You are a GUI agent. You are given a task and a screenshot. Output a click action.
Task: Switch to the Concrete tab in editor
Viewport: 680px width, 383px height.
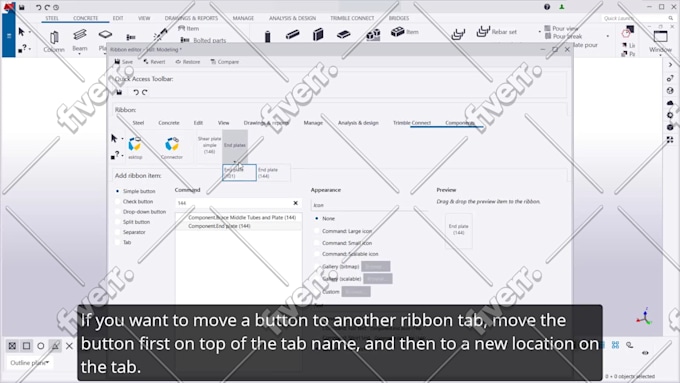[169, 123]
